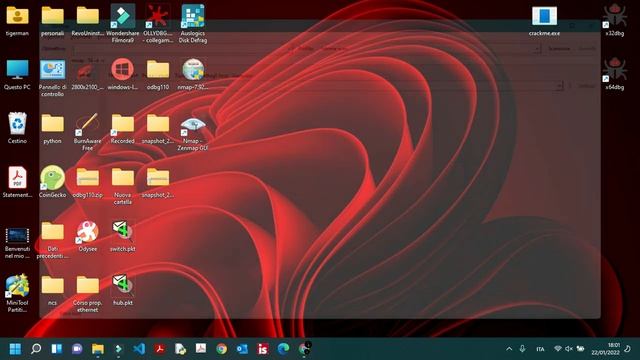640x360 pixels.
Task: Launch the Wondershare Filmora9 shortcut
Action: (123, 16)
